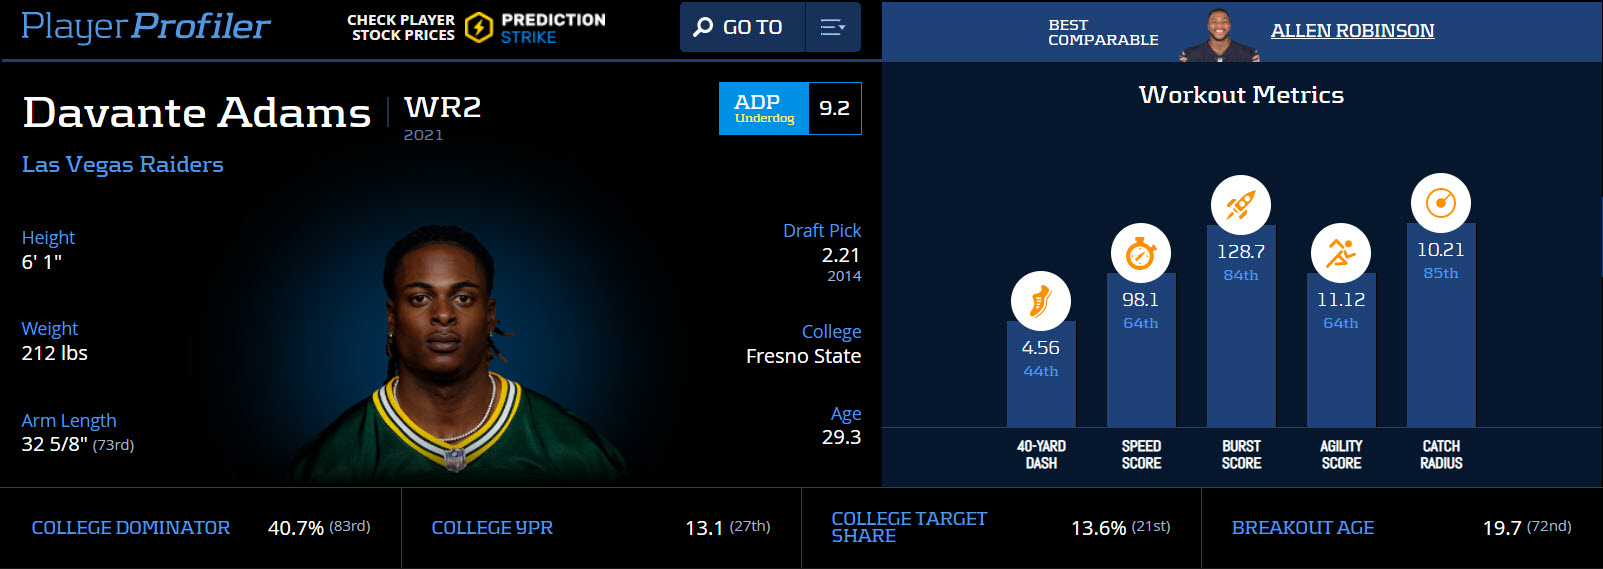Click the College Dominator metric label

tap(131, 528)
